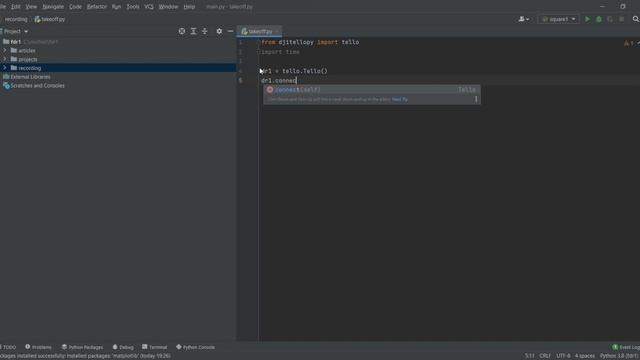640x360 pixels.
Task: Select opened file locate icon in Project panel
Action: click(182, 31)
